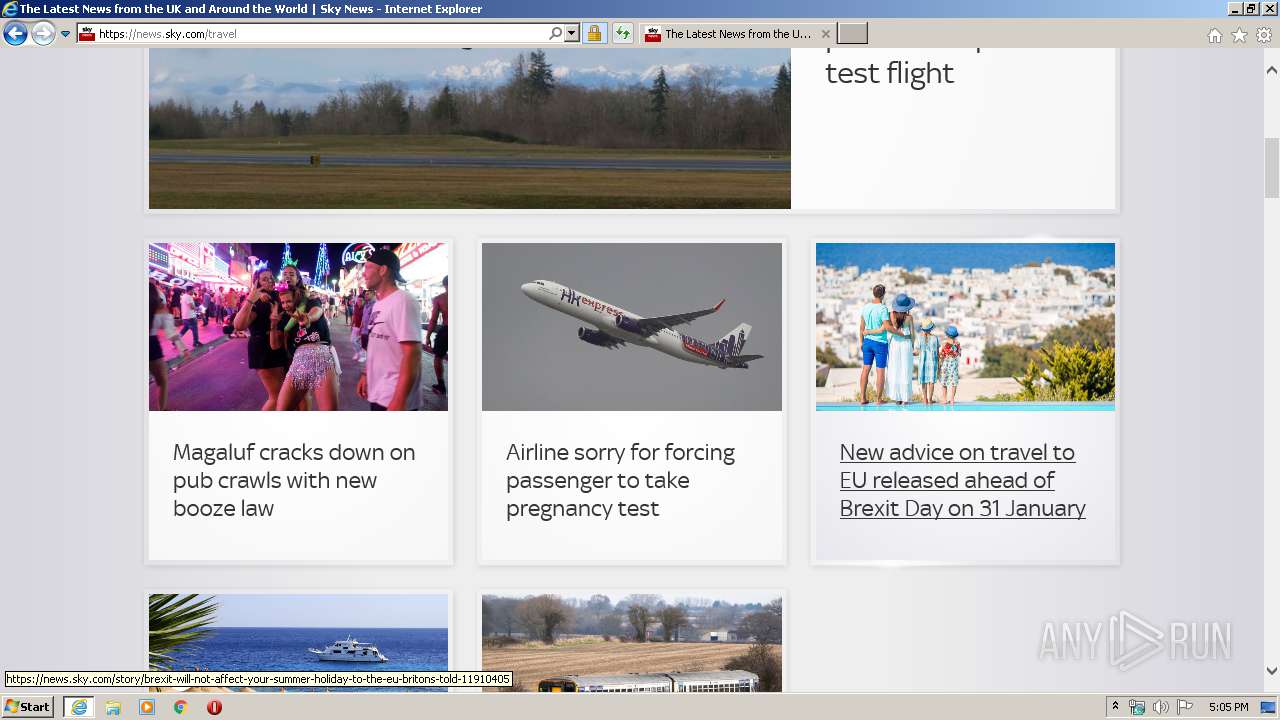The width and height of the screenshot is (1280, 720).
Task: Read 'Airline sorry for forcing passenger' story
Action: (620, 480)
